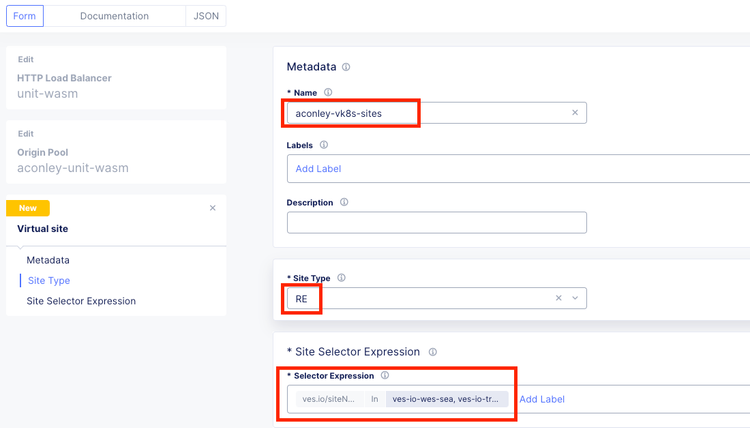Open the JSON view tab
Screen dimensions: 750x428
206,16
